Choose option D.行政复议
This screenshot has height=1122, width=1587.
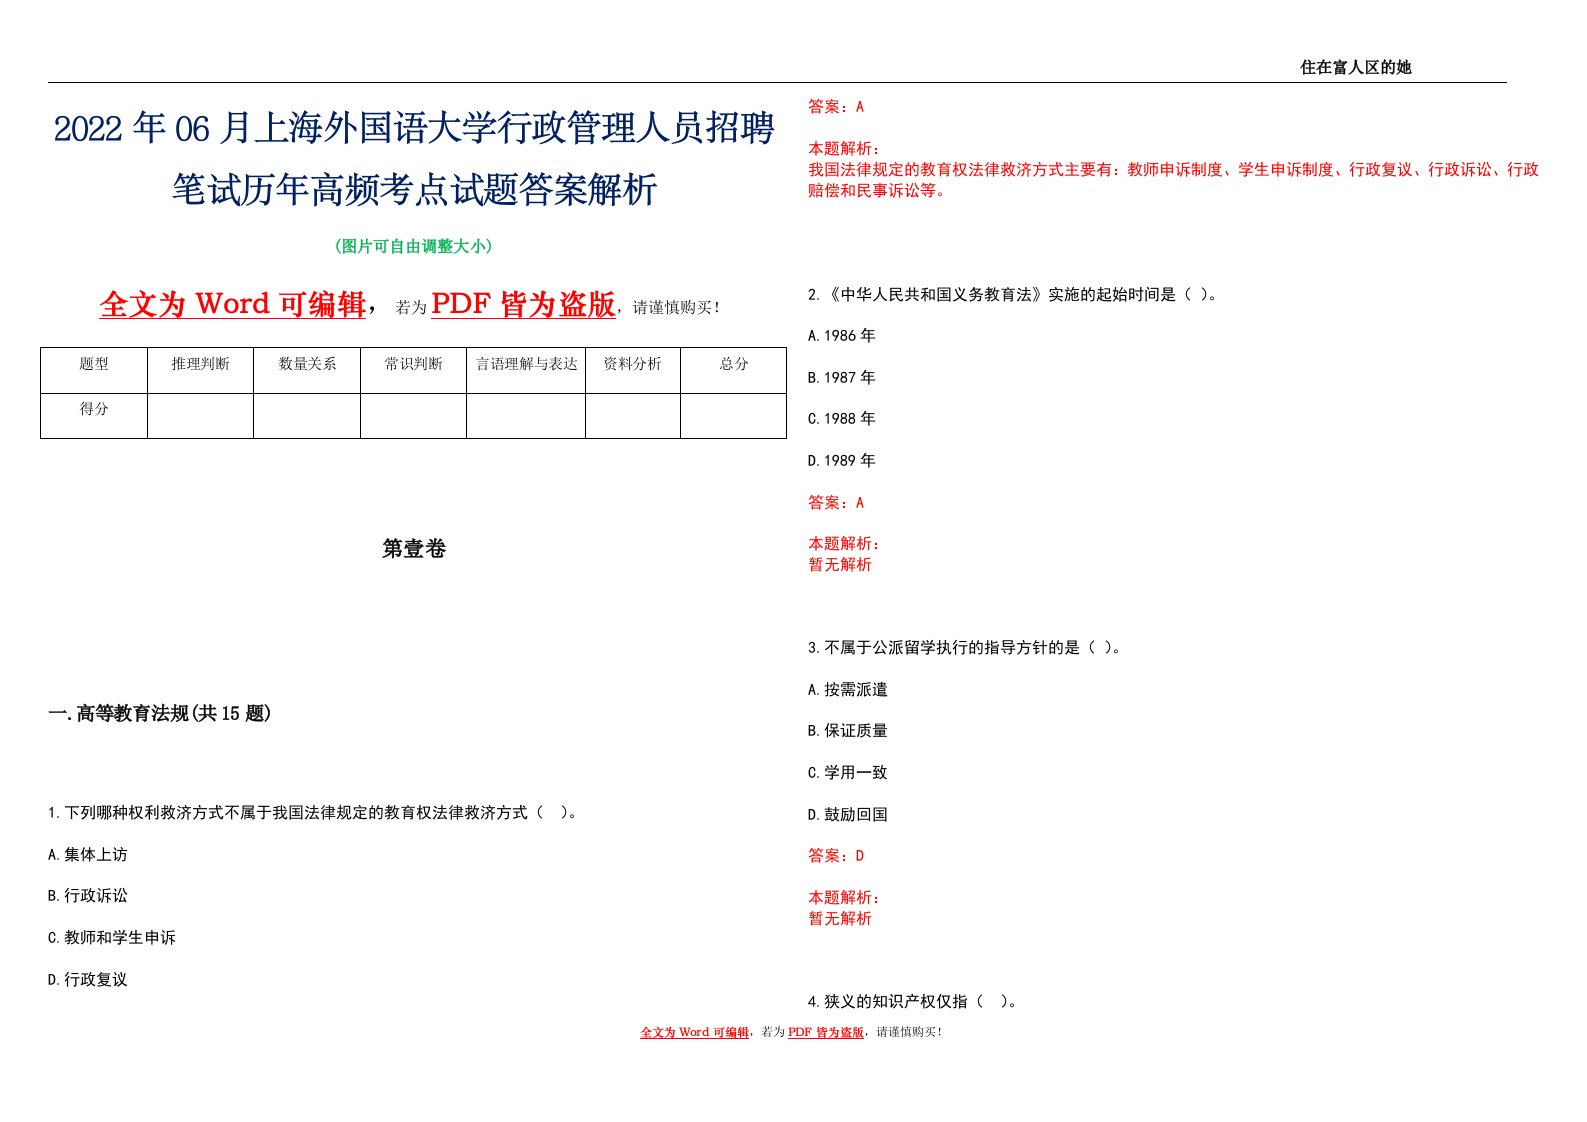(x=88, y=979)
